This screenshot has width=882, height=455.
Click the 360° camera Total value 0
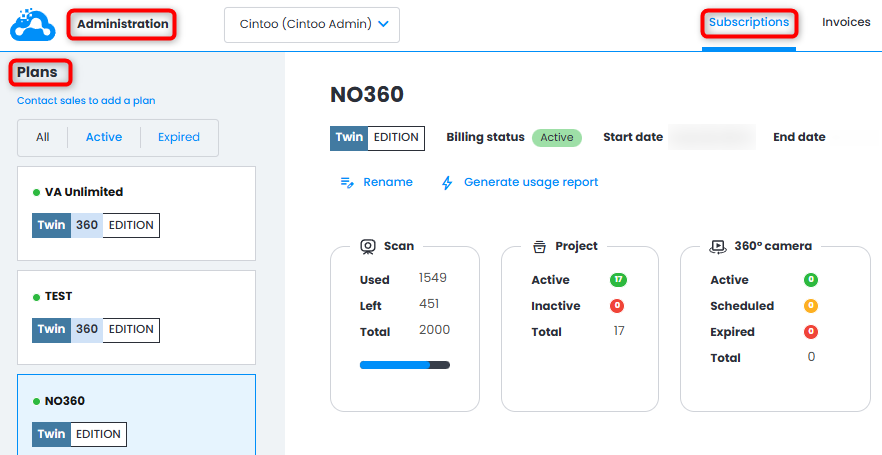811,357
